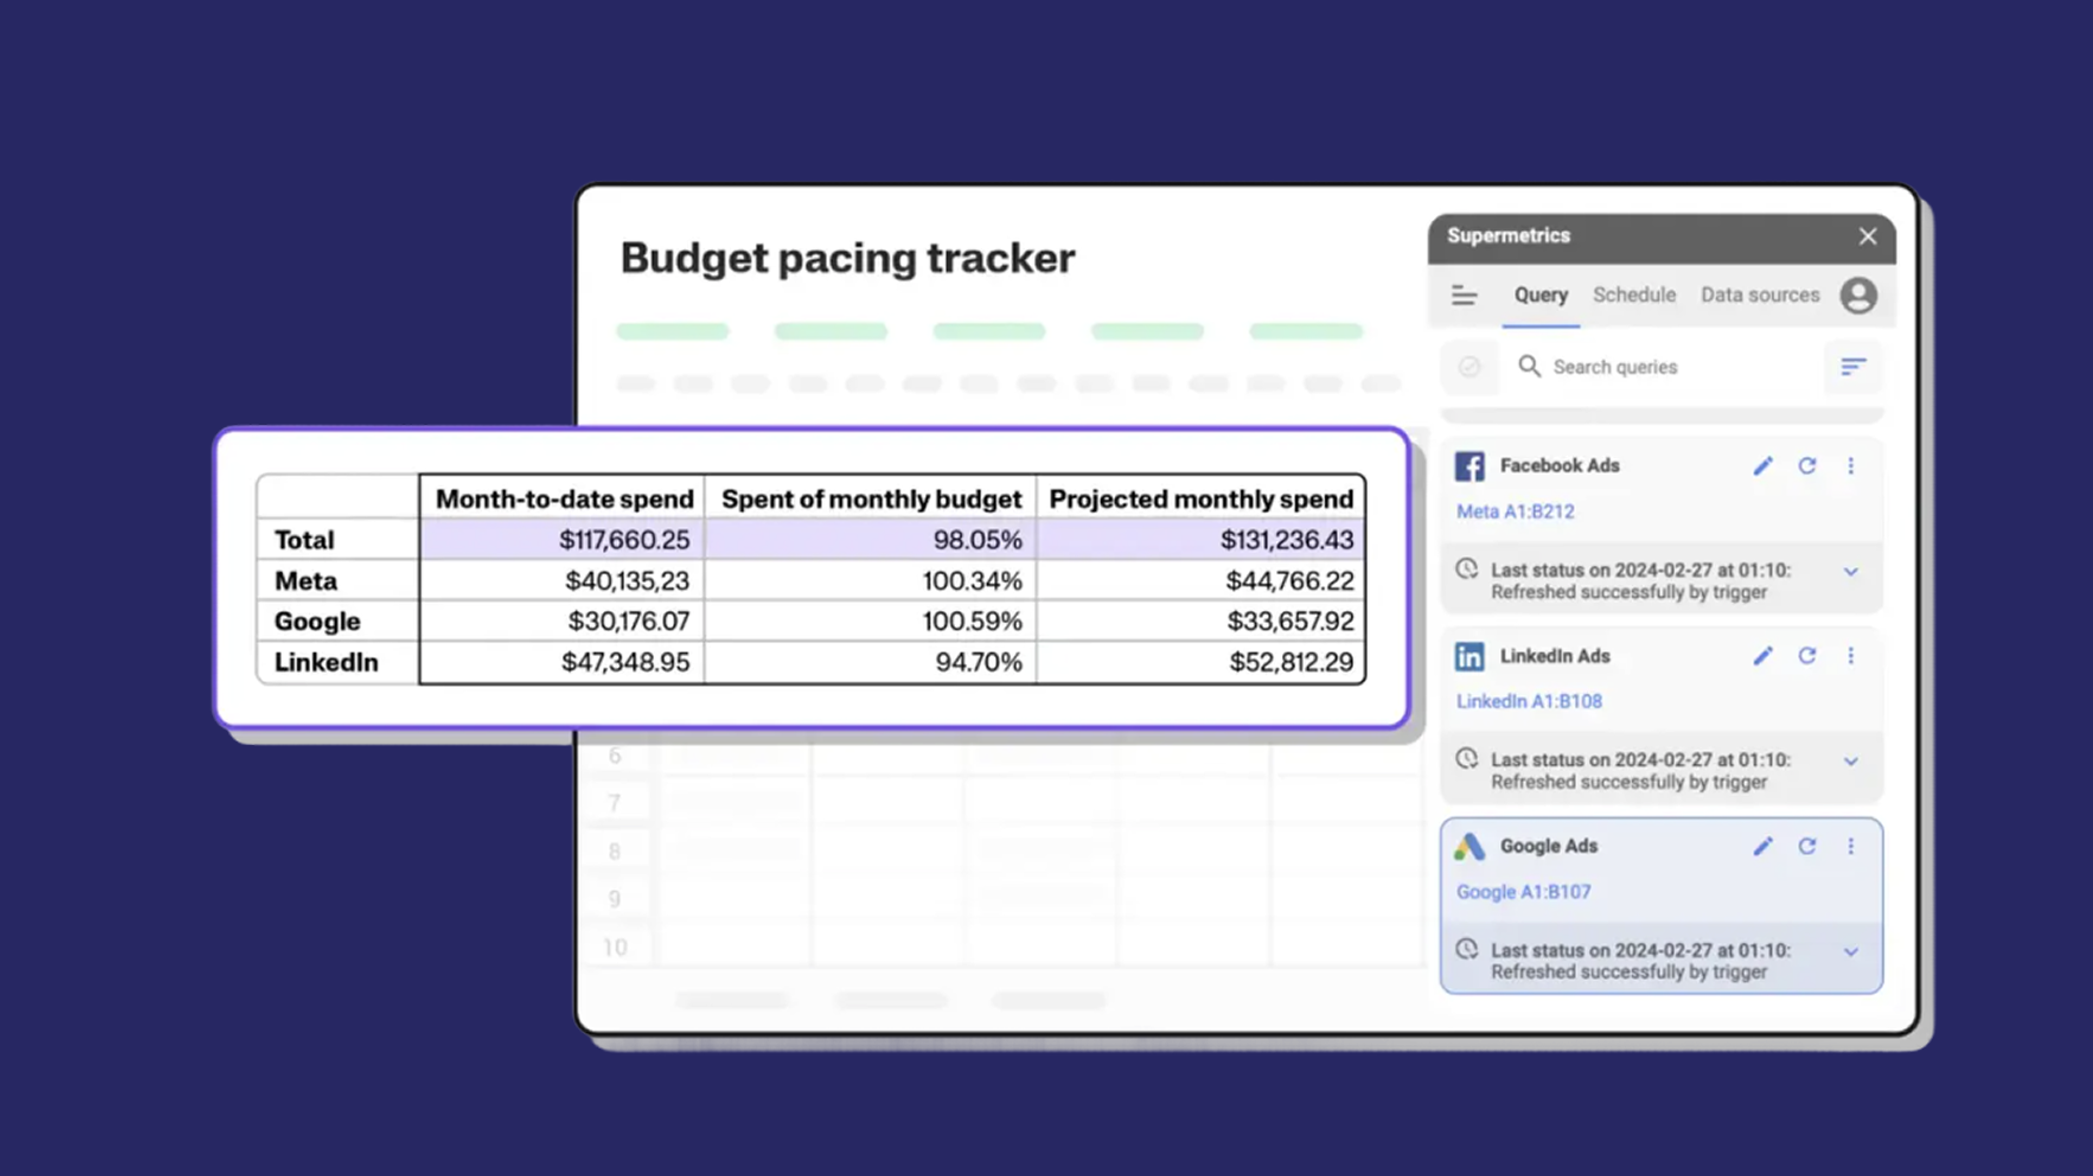This screenshot has width=2093, height=1176.
Task: Open Google Ads three-dot menu
Action: click(1850, 847)
